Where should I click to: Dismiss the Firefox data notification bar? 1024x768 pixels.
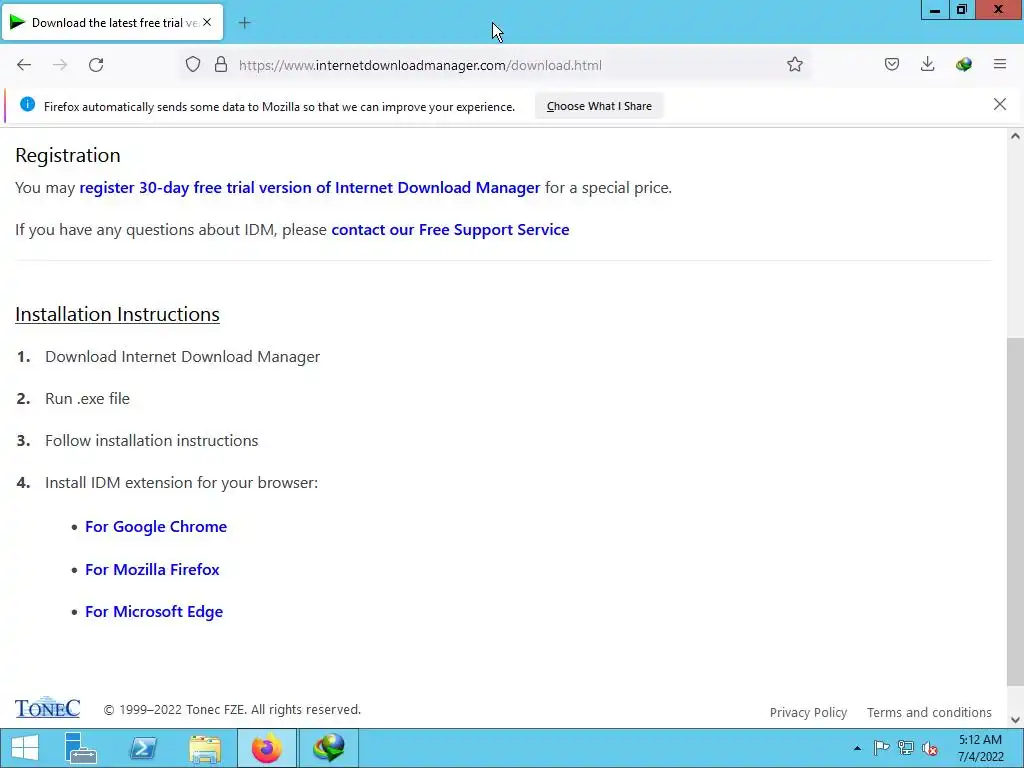pyautogui.click(x=1000, y=104)
